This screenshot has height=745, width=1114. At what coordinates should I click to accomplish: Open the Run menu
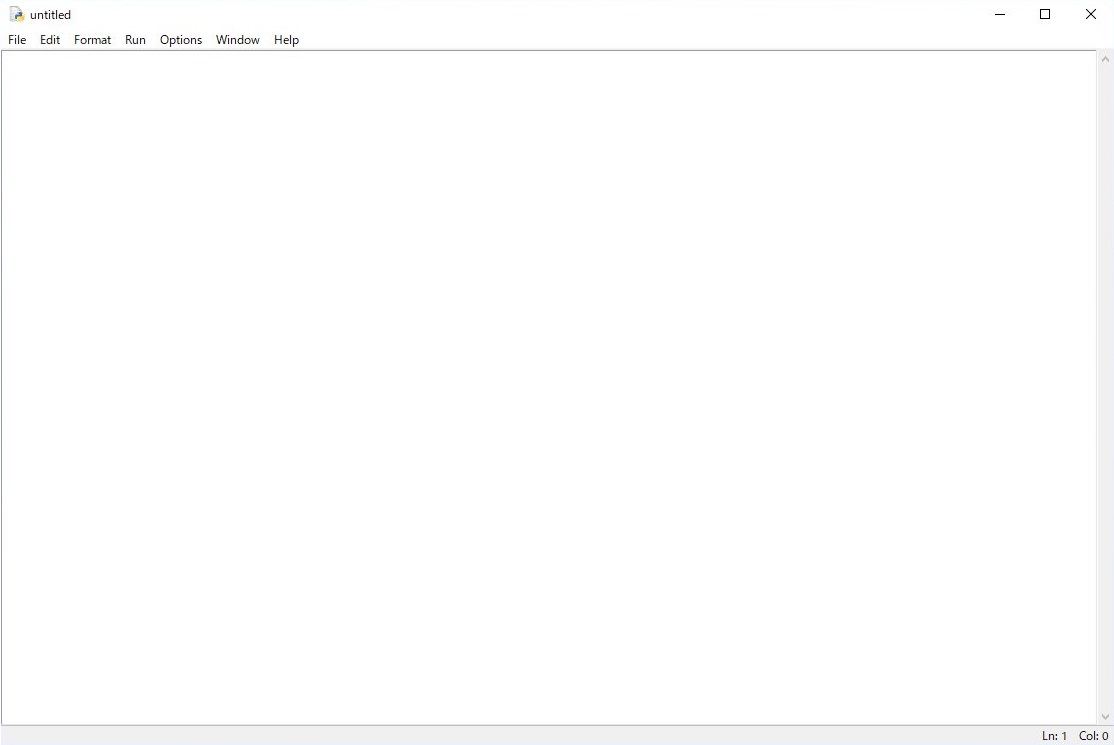tap(135, 40)
